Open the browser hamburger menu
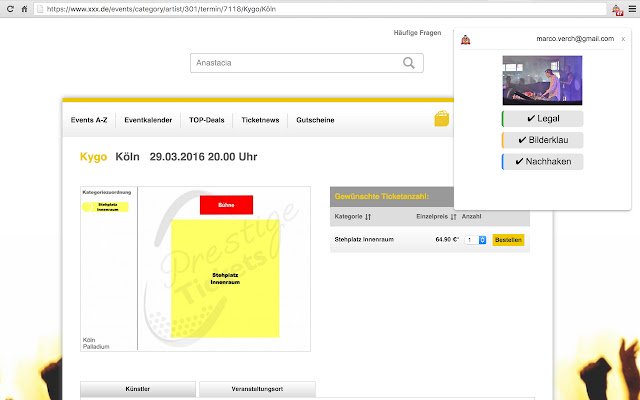The image size is (640, 400). coord(632,9)
